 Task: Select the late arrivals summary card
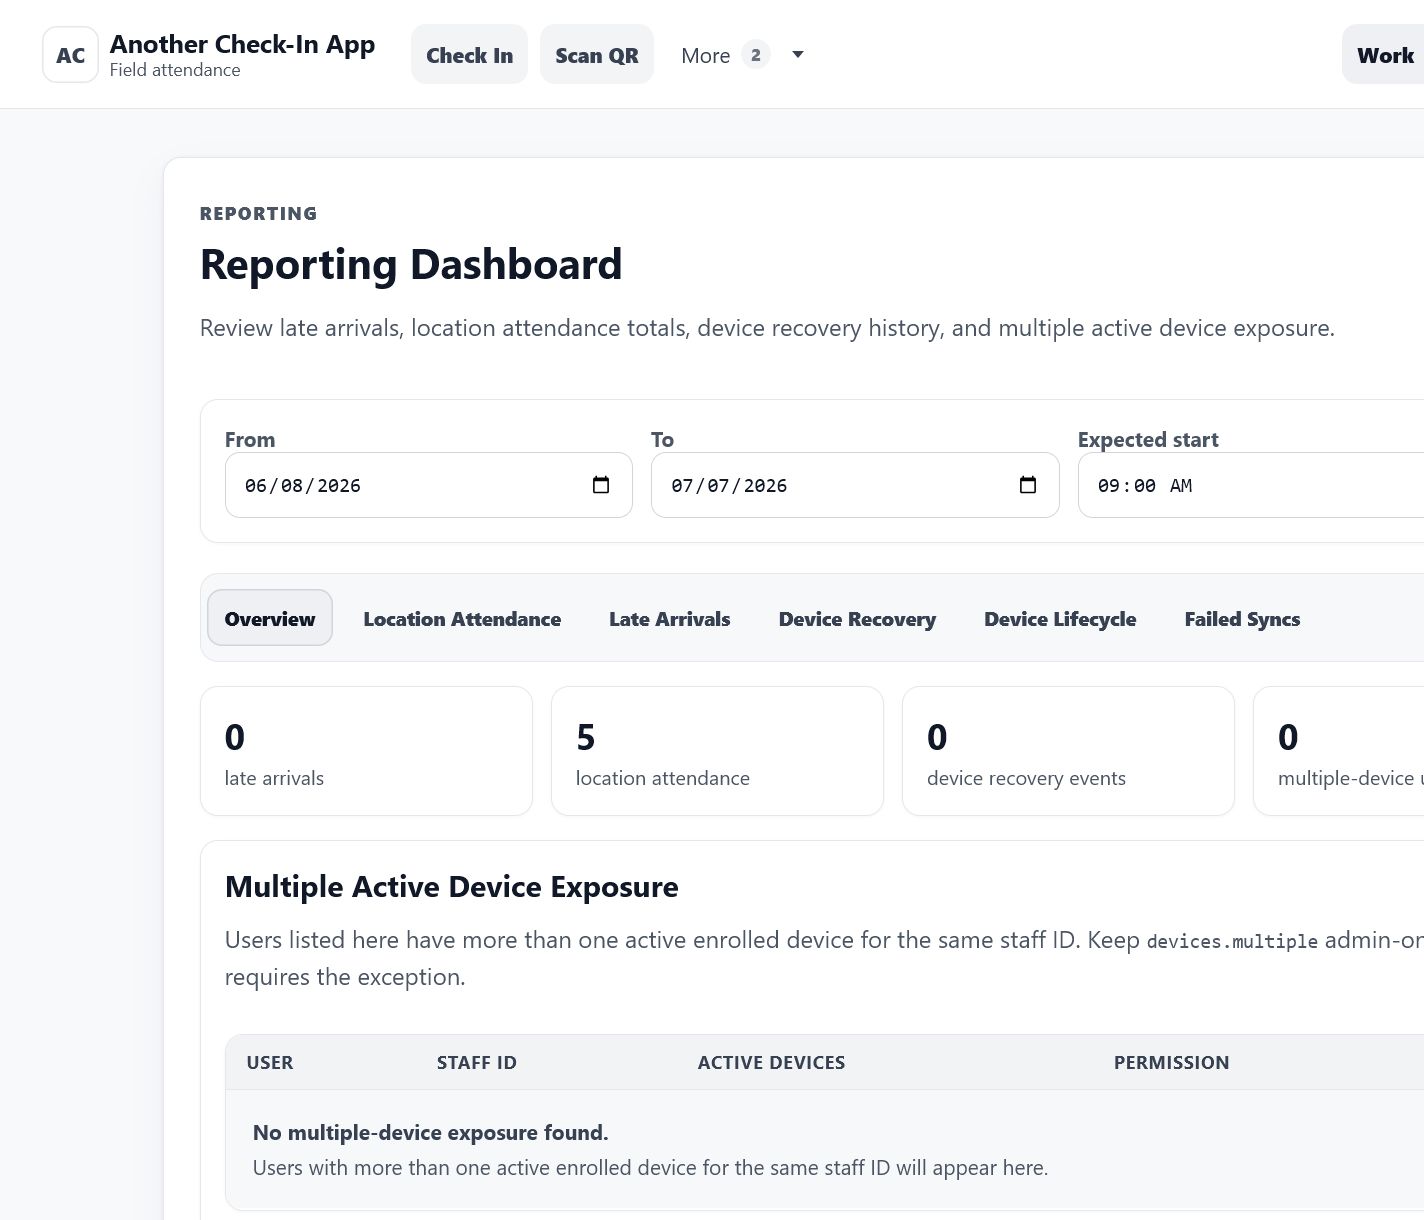pyautogui.click(x=366, y=751)
